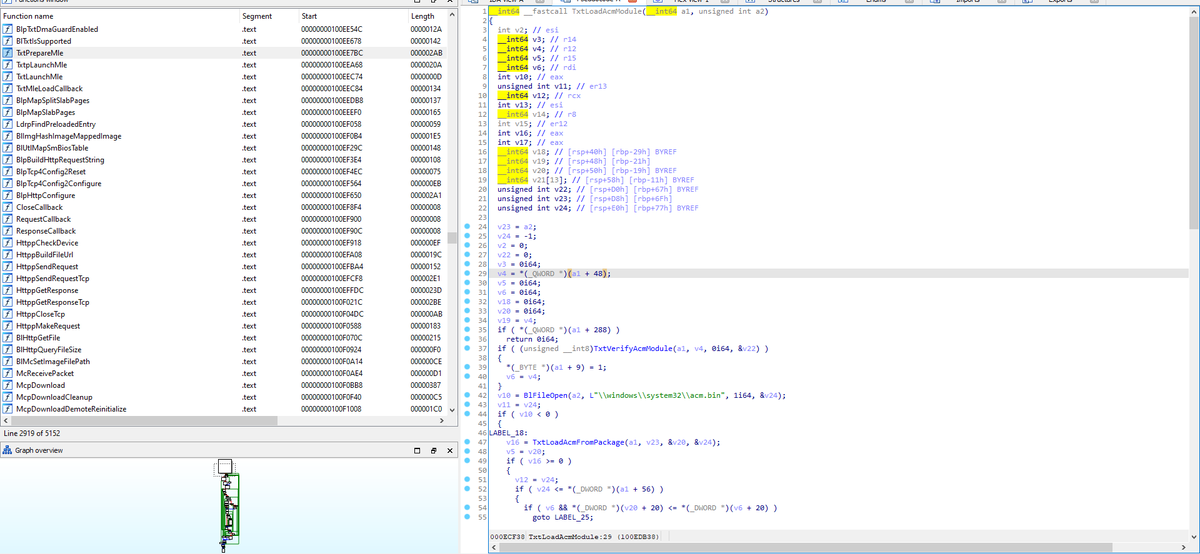Click function icon beside BlpMapSplitSlabPages
The height and width of the screenshot is (554, 1200).
[8, 100]
